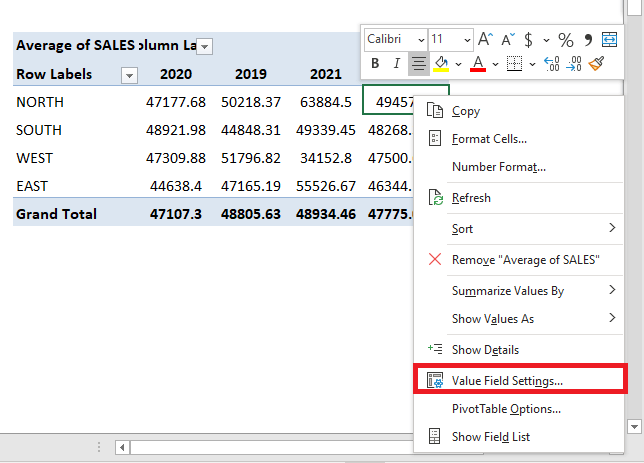The image size is (644, 463).
Task: Apply yellow fill color bucket
Action: click(442, 64)
